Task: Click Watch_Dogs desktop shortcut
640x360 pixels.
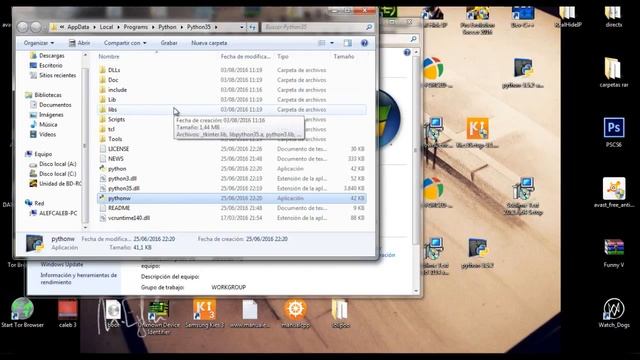Action: coord(614,313)
